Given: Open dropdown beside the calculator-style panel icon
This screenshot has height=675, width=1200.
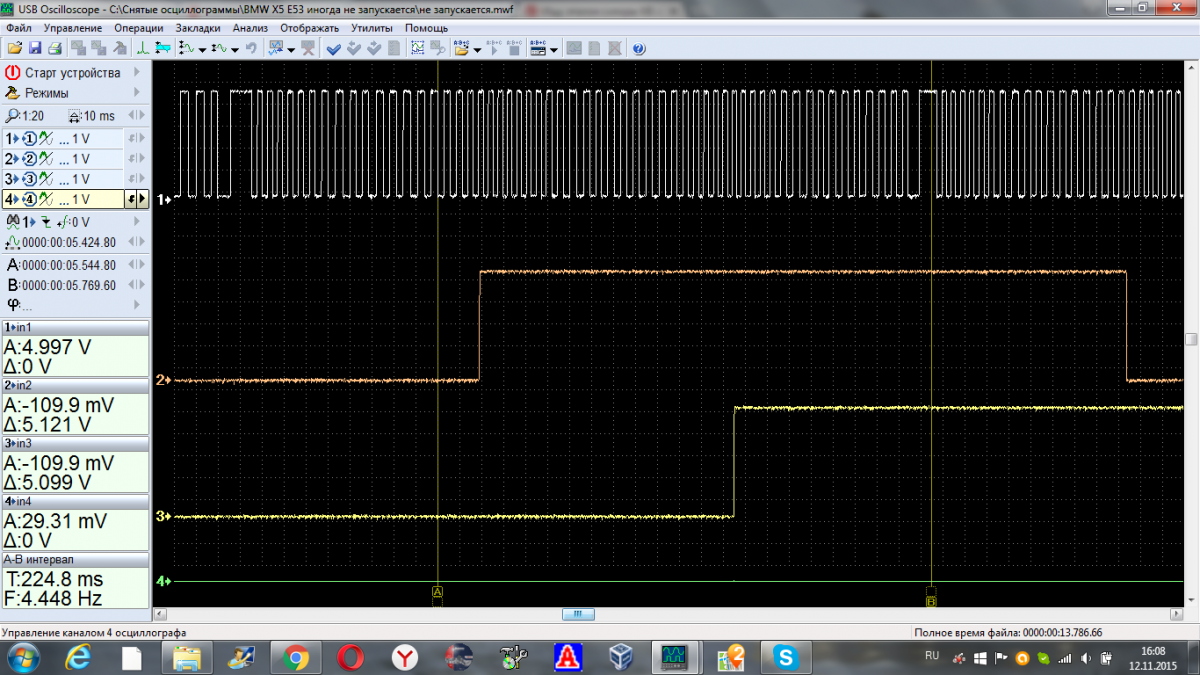Looking at the screenshot, I should tap(552, 49).
